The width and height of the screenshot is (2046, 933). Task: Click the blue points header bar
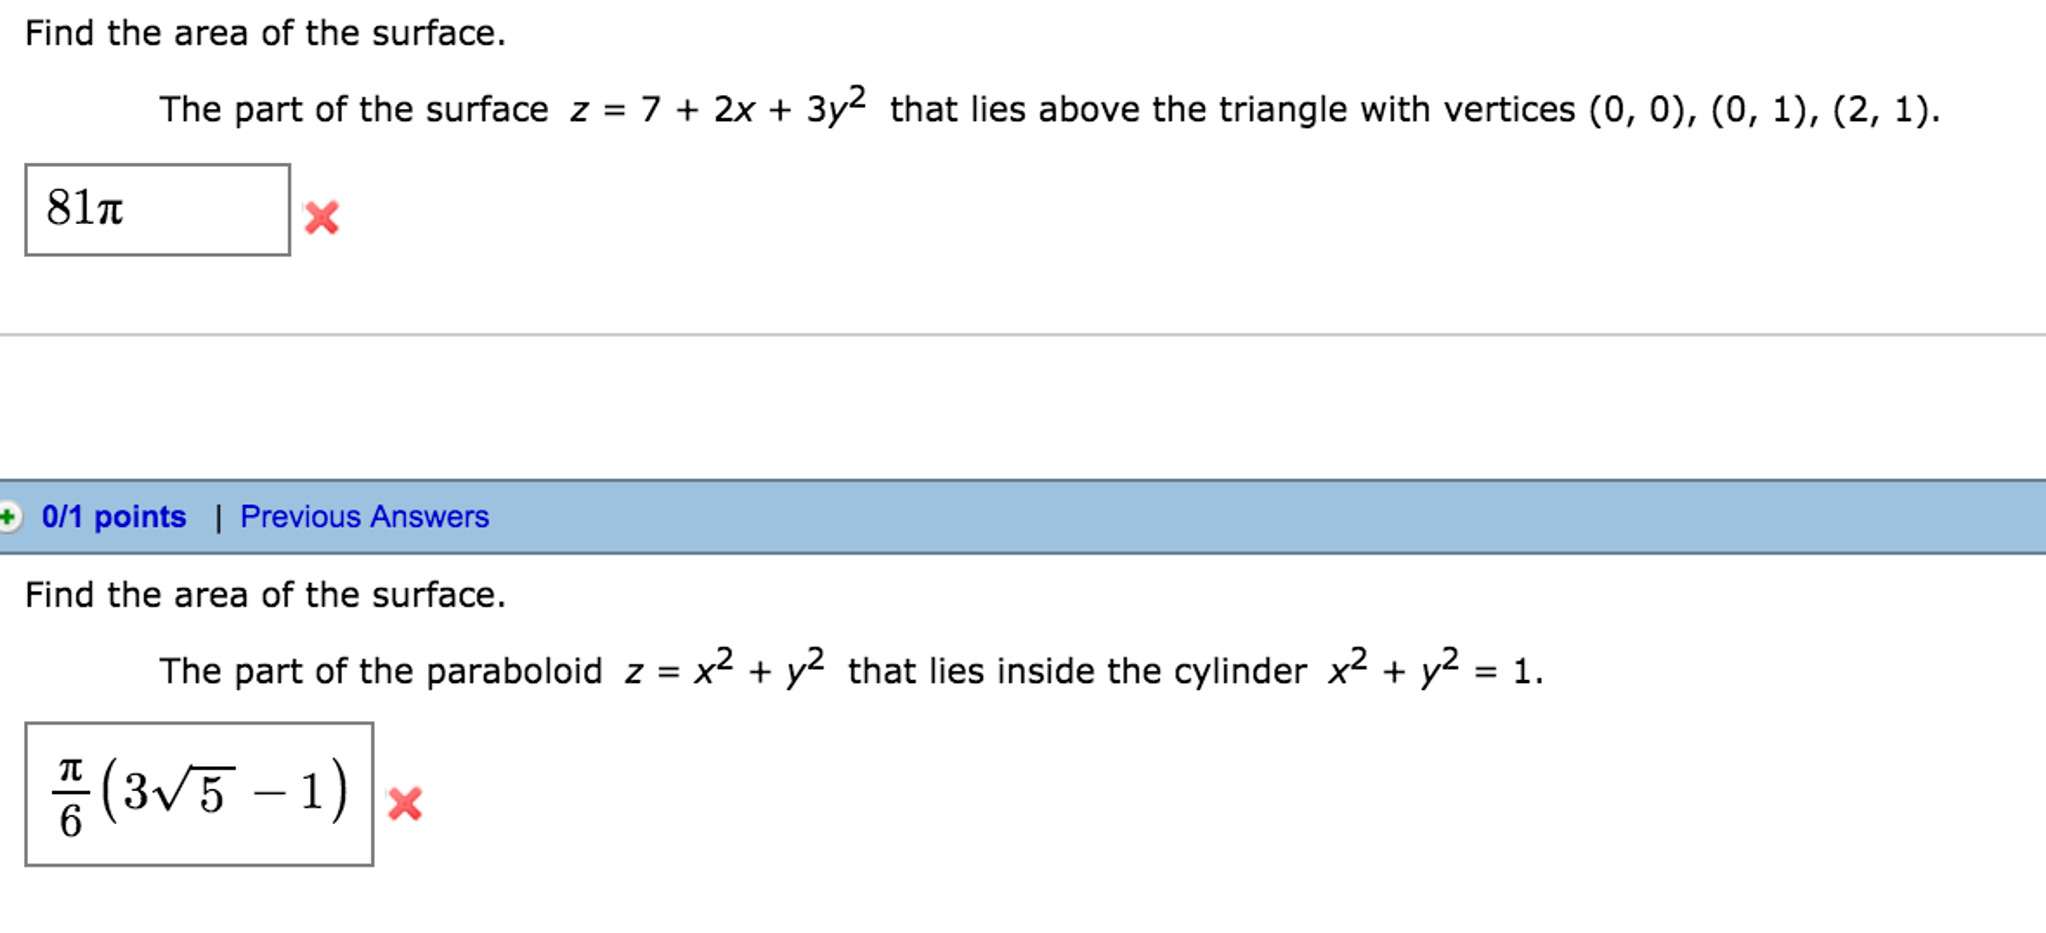coord(1200,517)
